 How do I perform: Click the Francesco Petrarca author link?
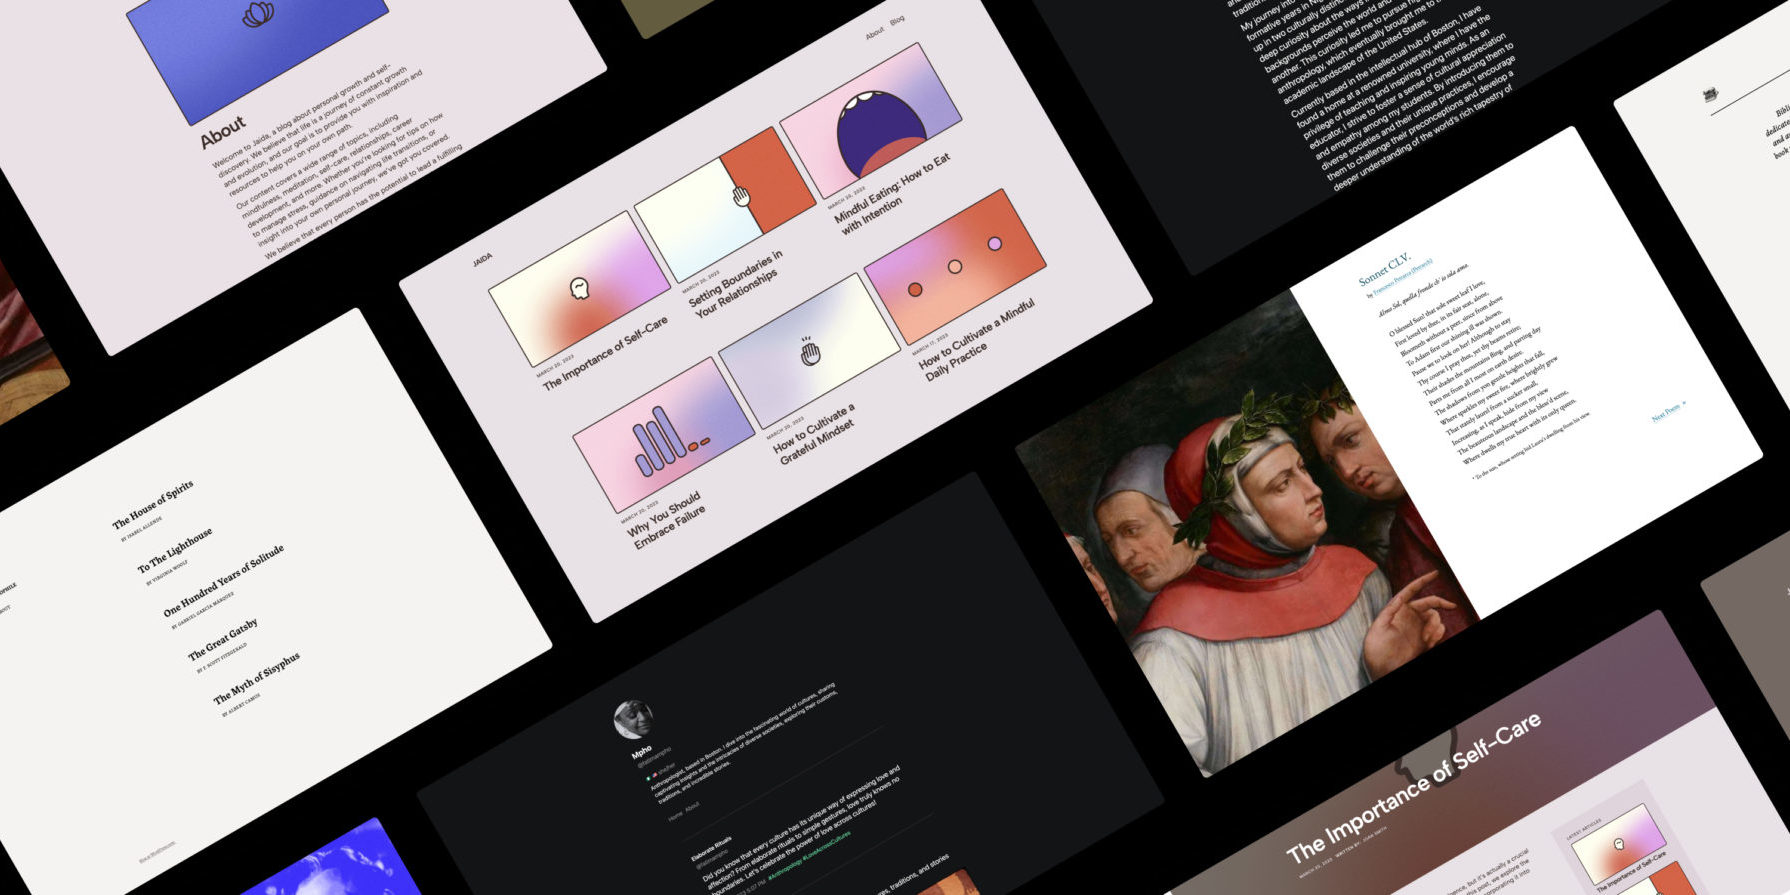[1403, 277]
